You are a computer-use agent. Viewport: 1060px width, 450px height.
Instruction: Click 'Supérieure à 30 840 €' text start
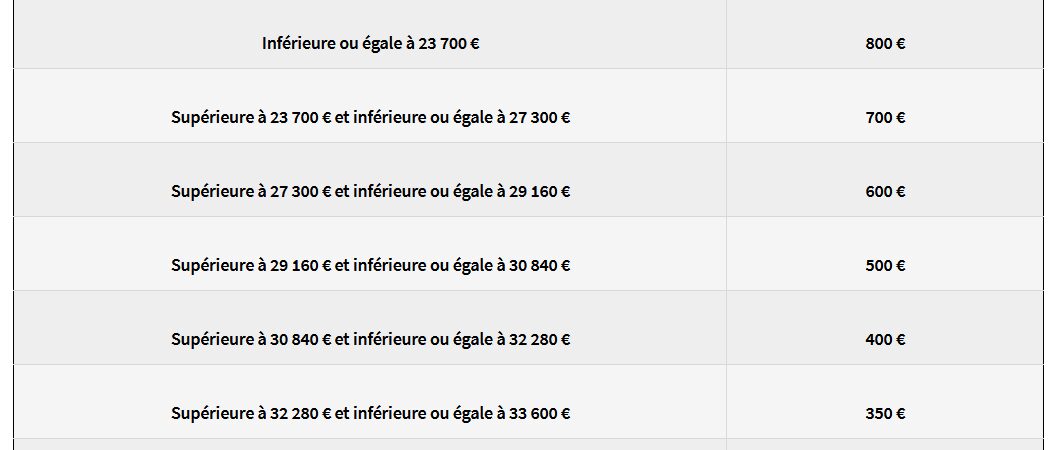[x=251, y=339]
